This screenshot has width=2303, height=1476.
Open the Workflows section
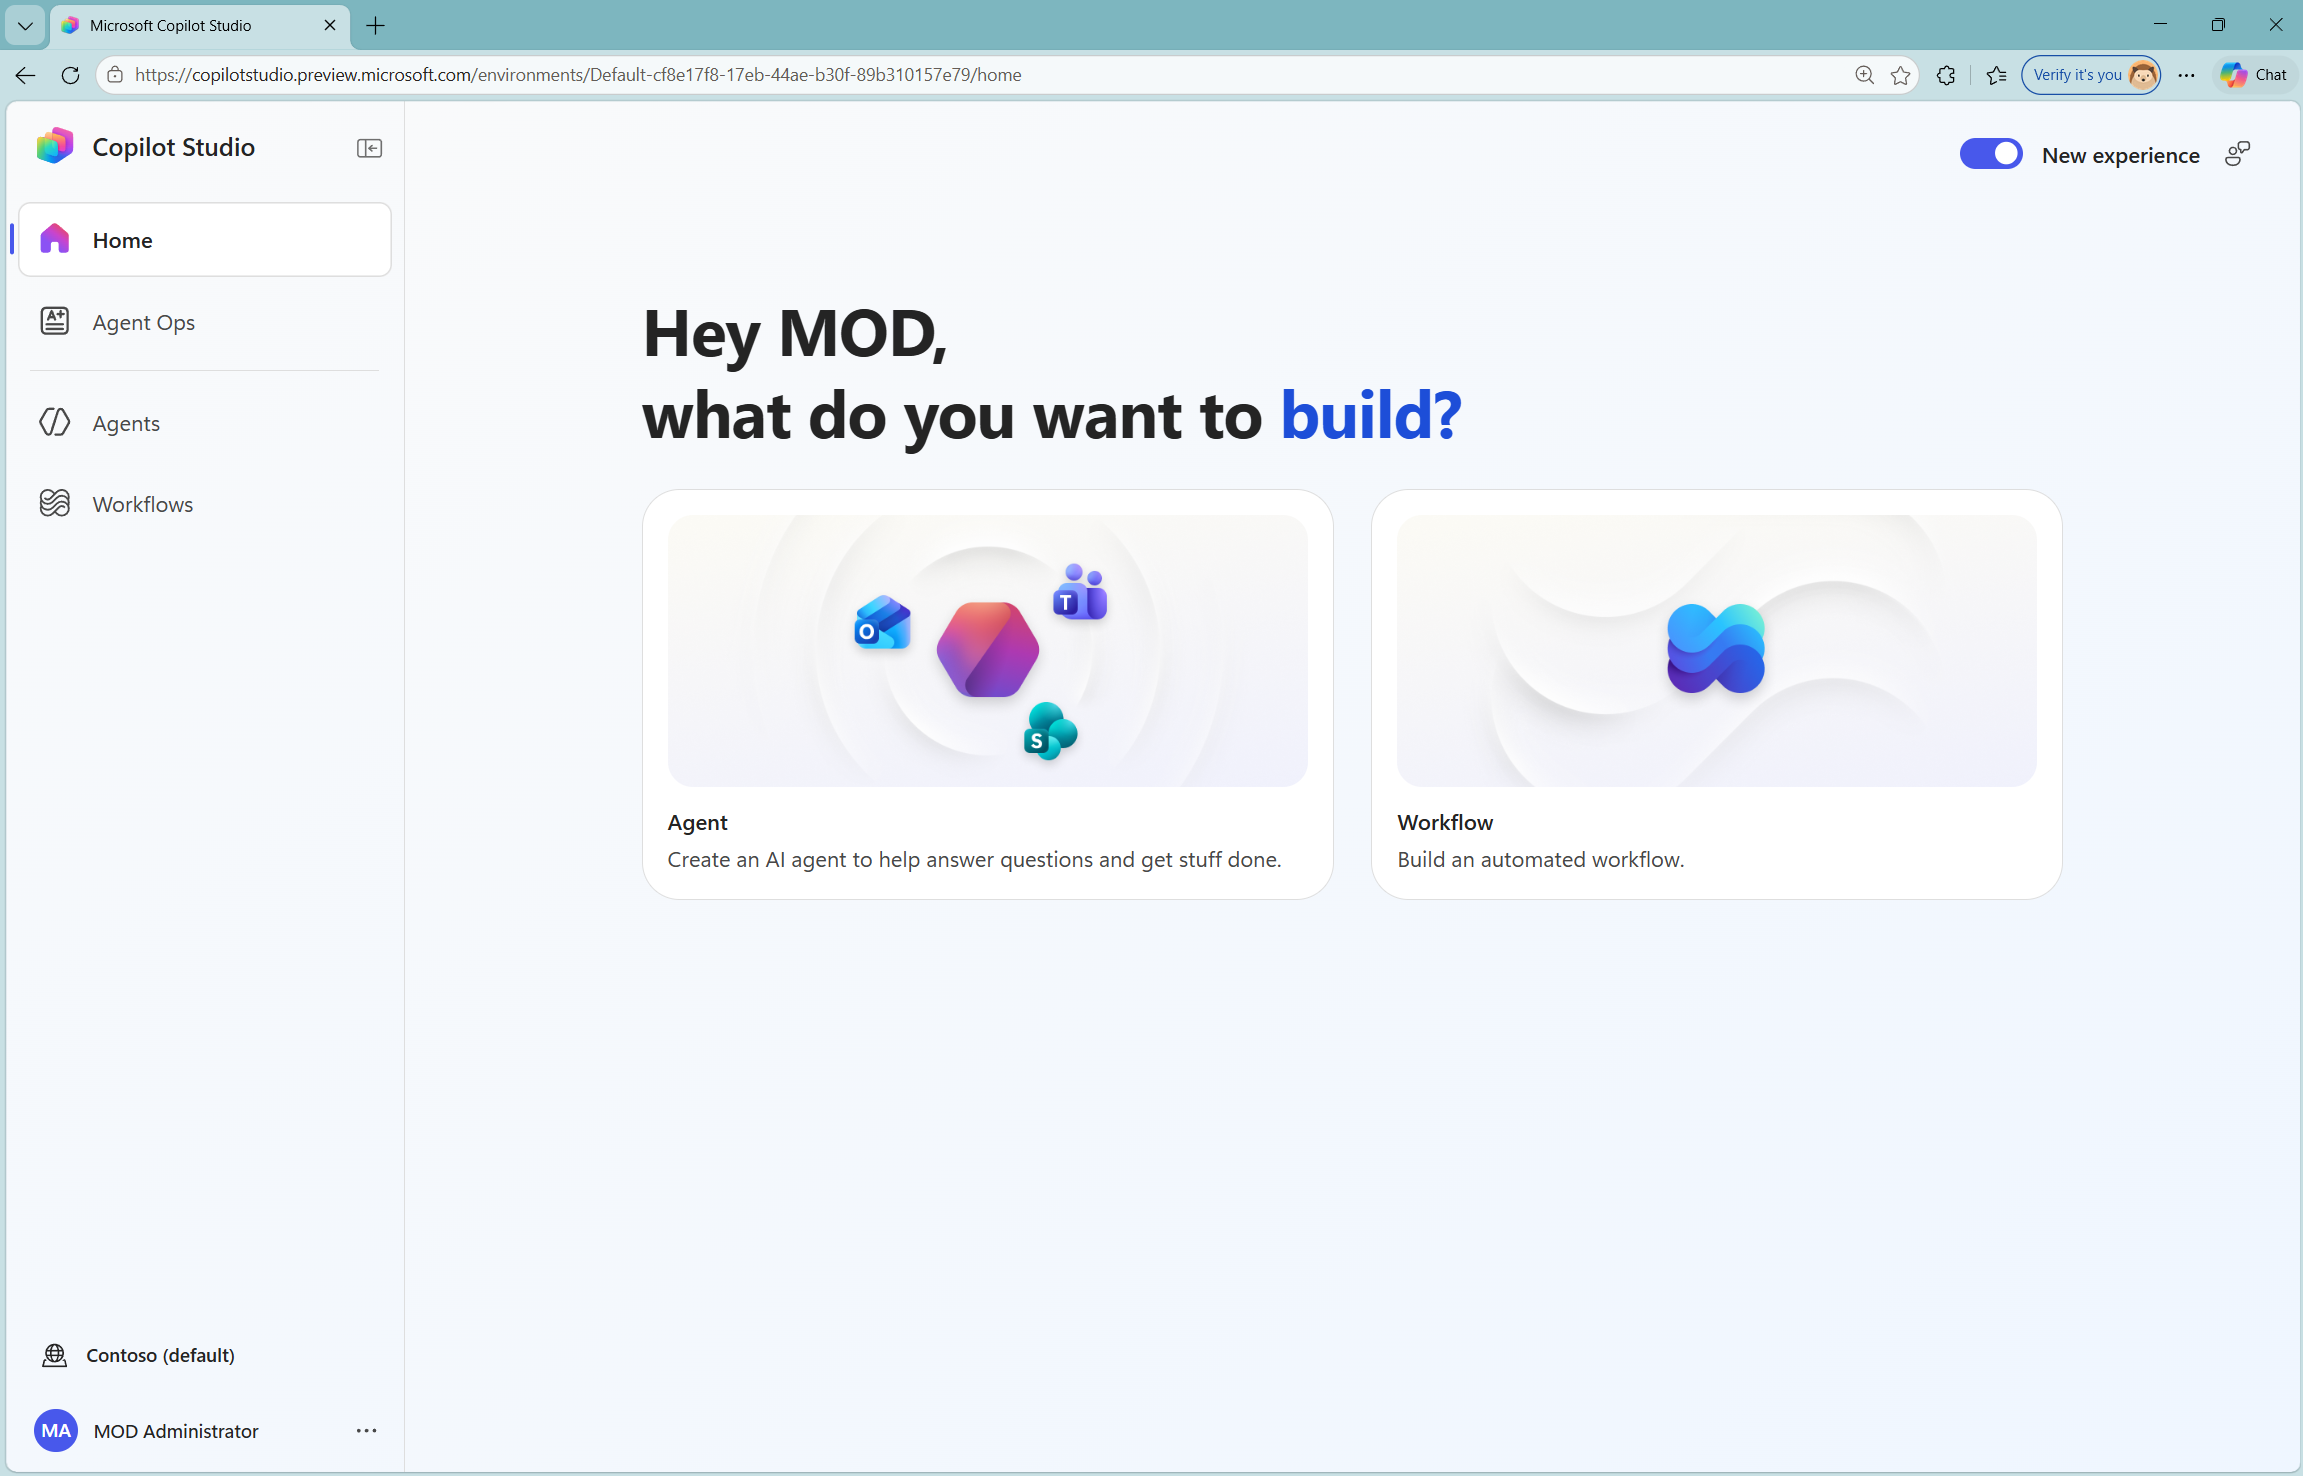[205, 504]
